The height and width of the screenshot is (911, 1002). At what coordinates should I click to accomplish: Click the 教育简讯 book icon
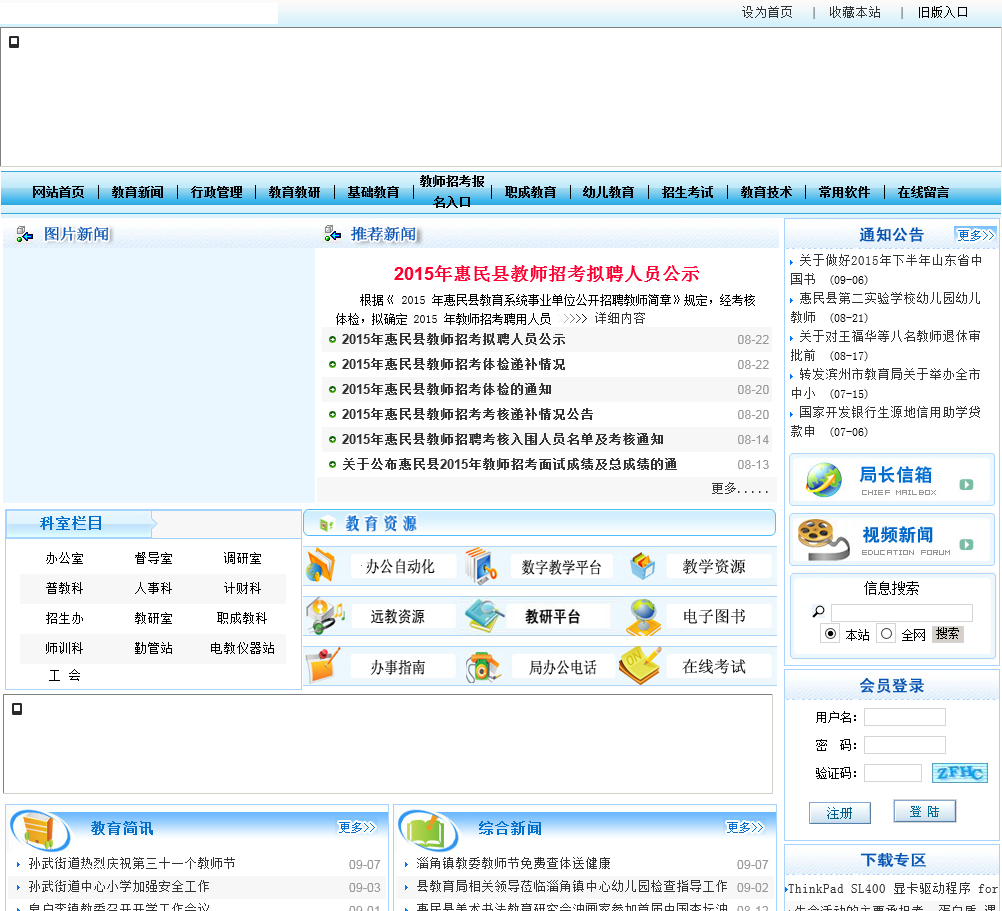pos(40,830)
